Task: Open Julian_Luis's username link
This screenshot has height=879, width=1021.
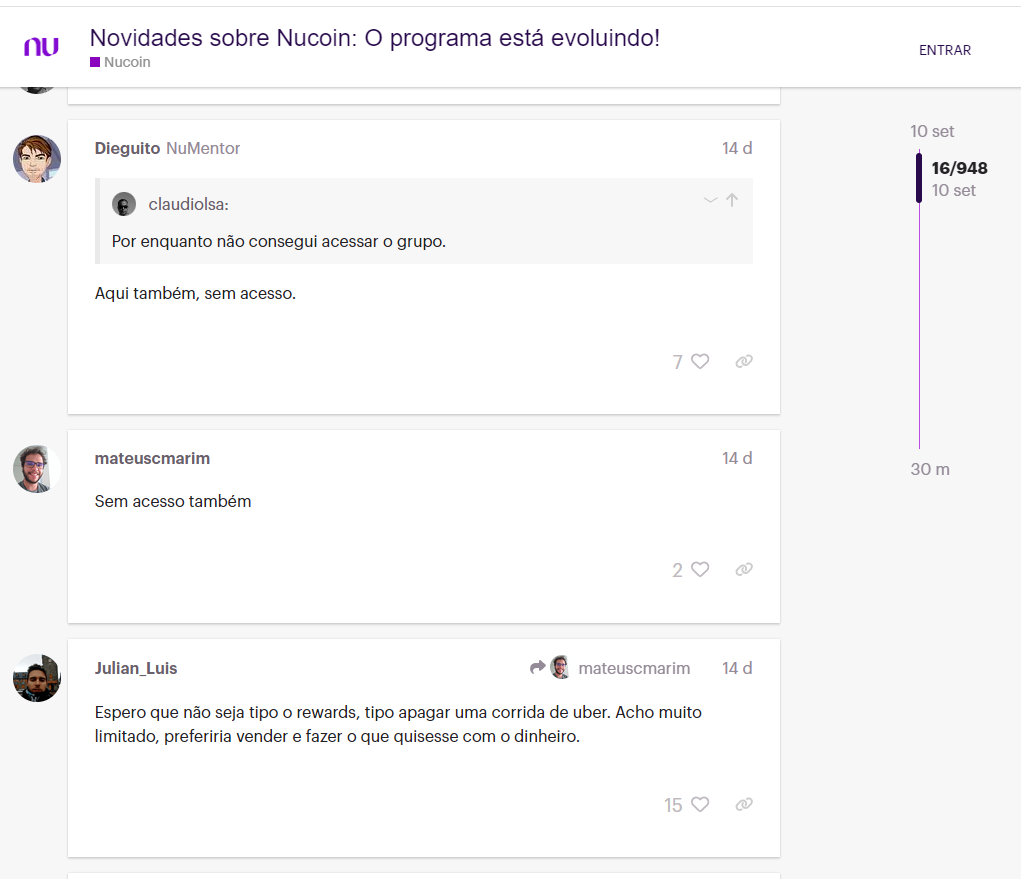Action: (x=135, y=668)
